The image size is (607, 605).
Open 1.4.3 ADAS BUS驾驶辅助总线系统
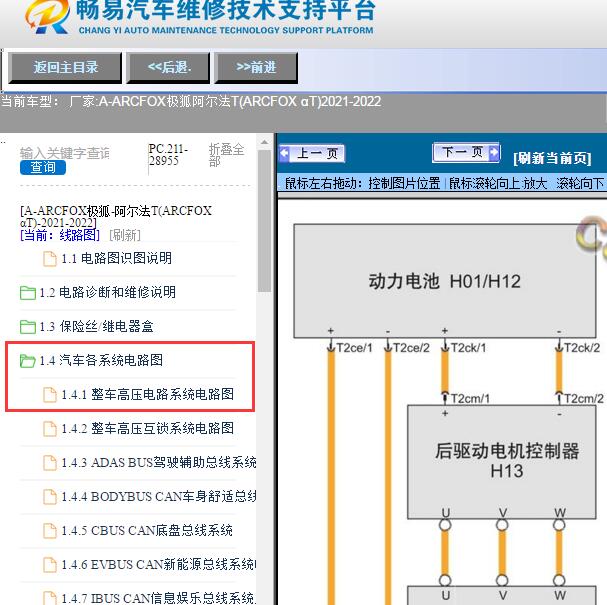(x=159, y=463)
